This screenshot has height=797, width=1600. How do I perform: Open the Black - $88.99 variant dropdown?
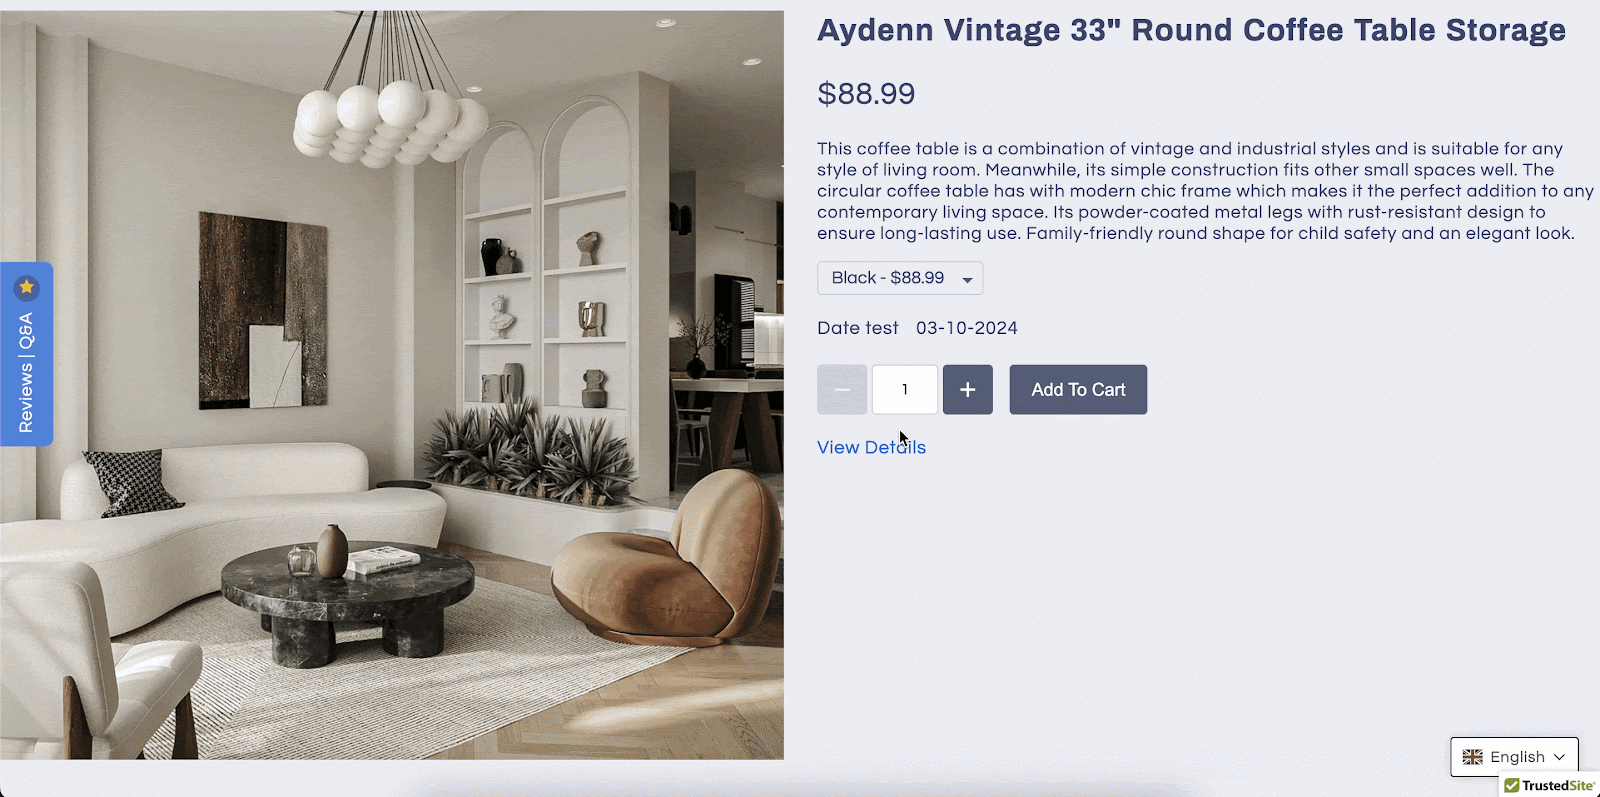point(900,278)
